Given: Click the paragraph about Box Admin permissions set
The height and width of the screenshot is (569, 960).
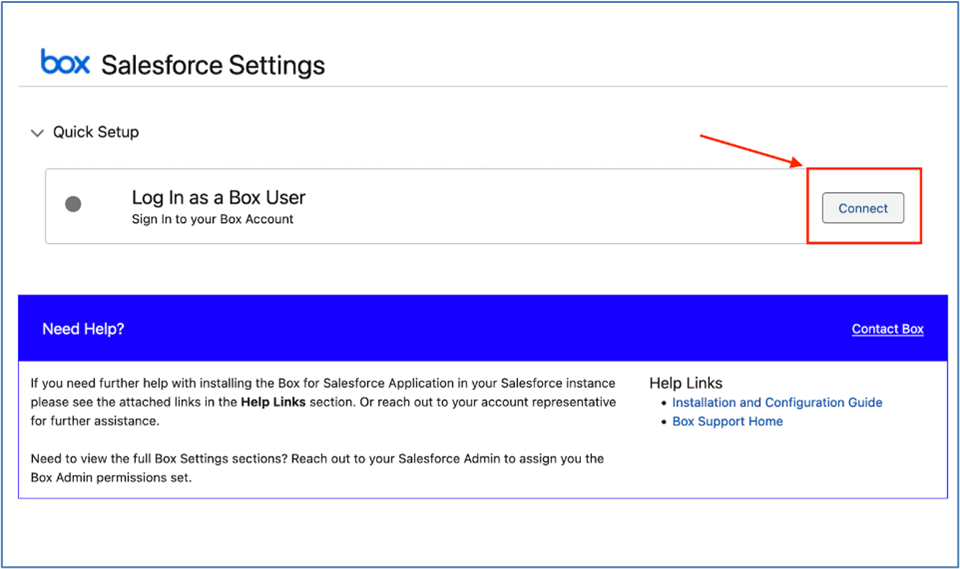Looking at the screenshot, I should (317, 468).
